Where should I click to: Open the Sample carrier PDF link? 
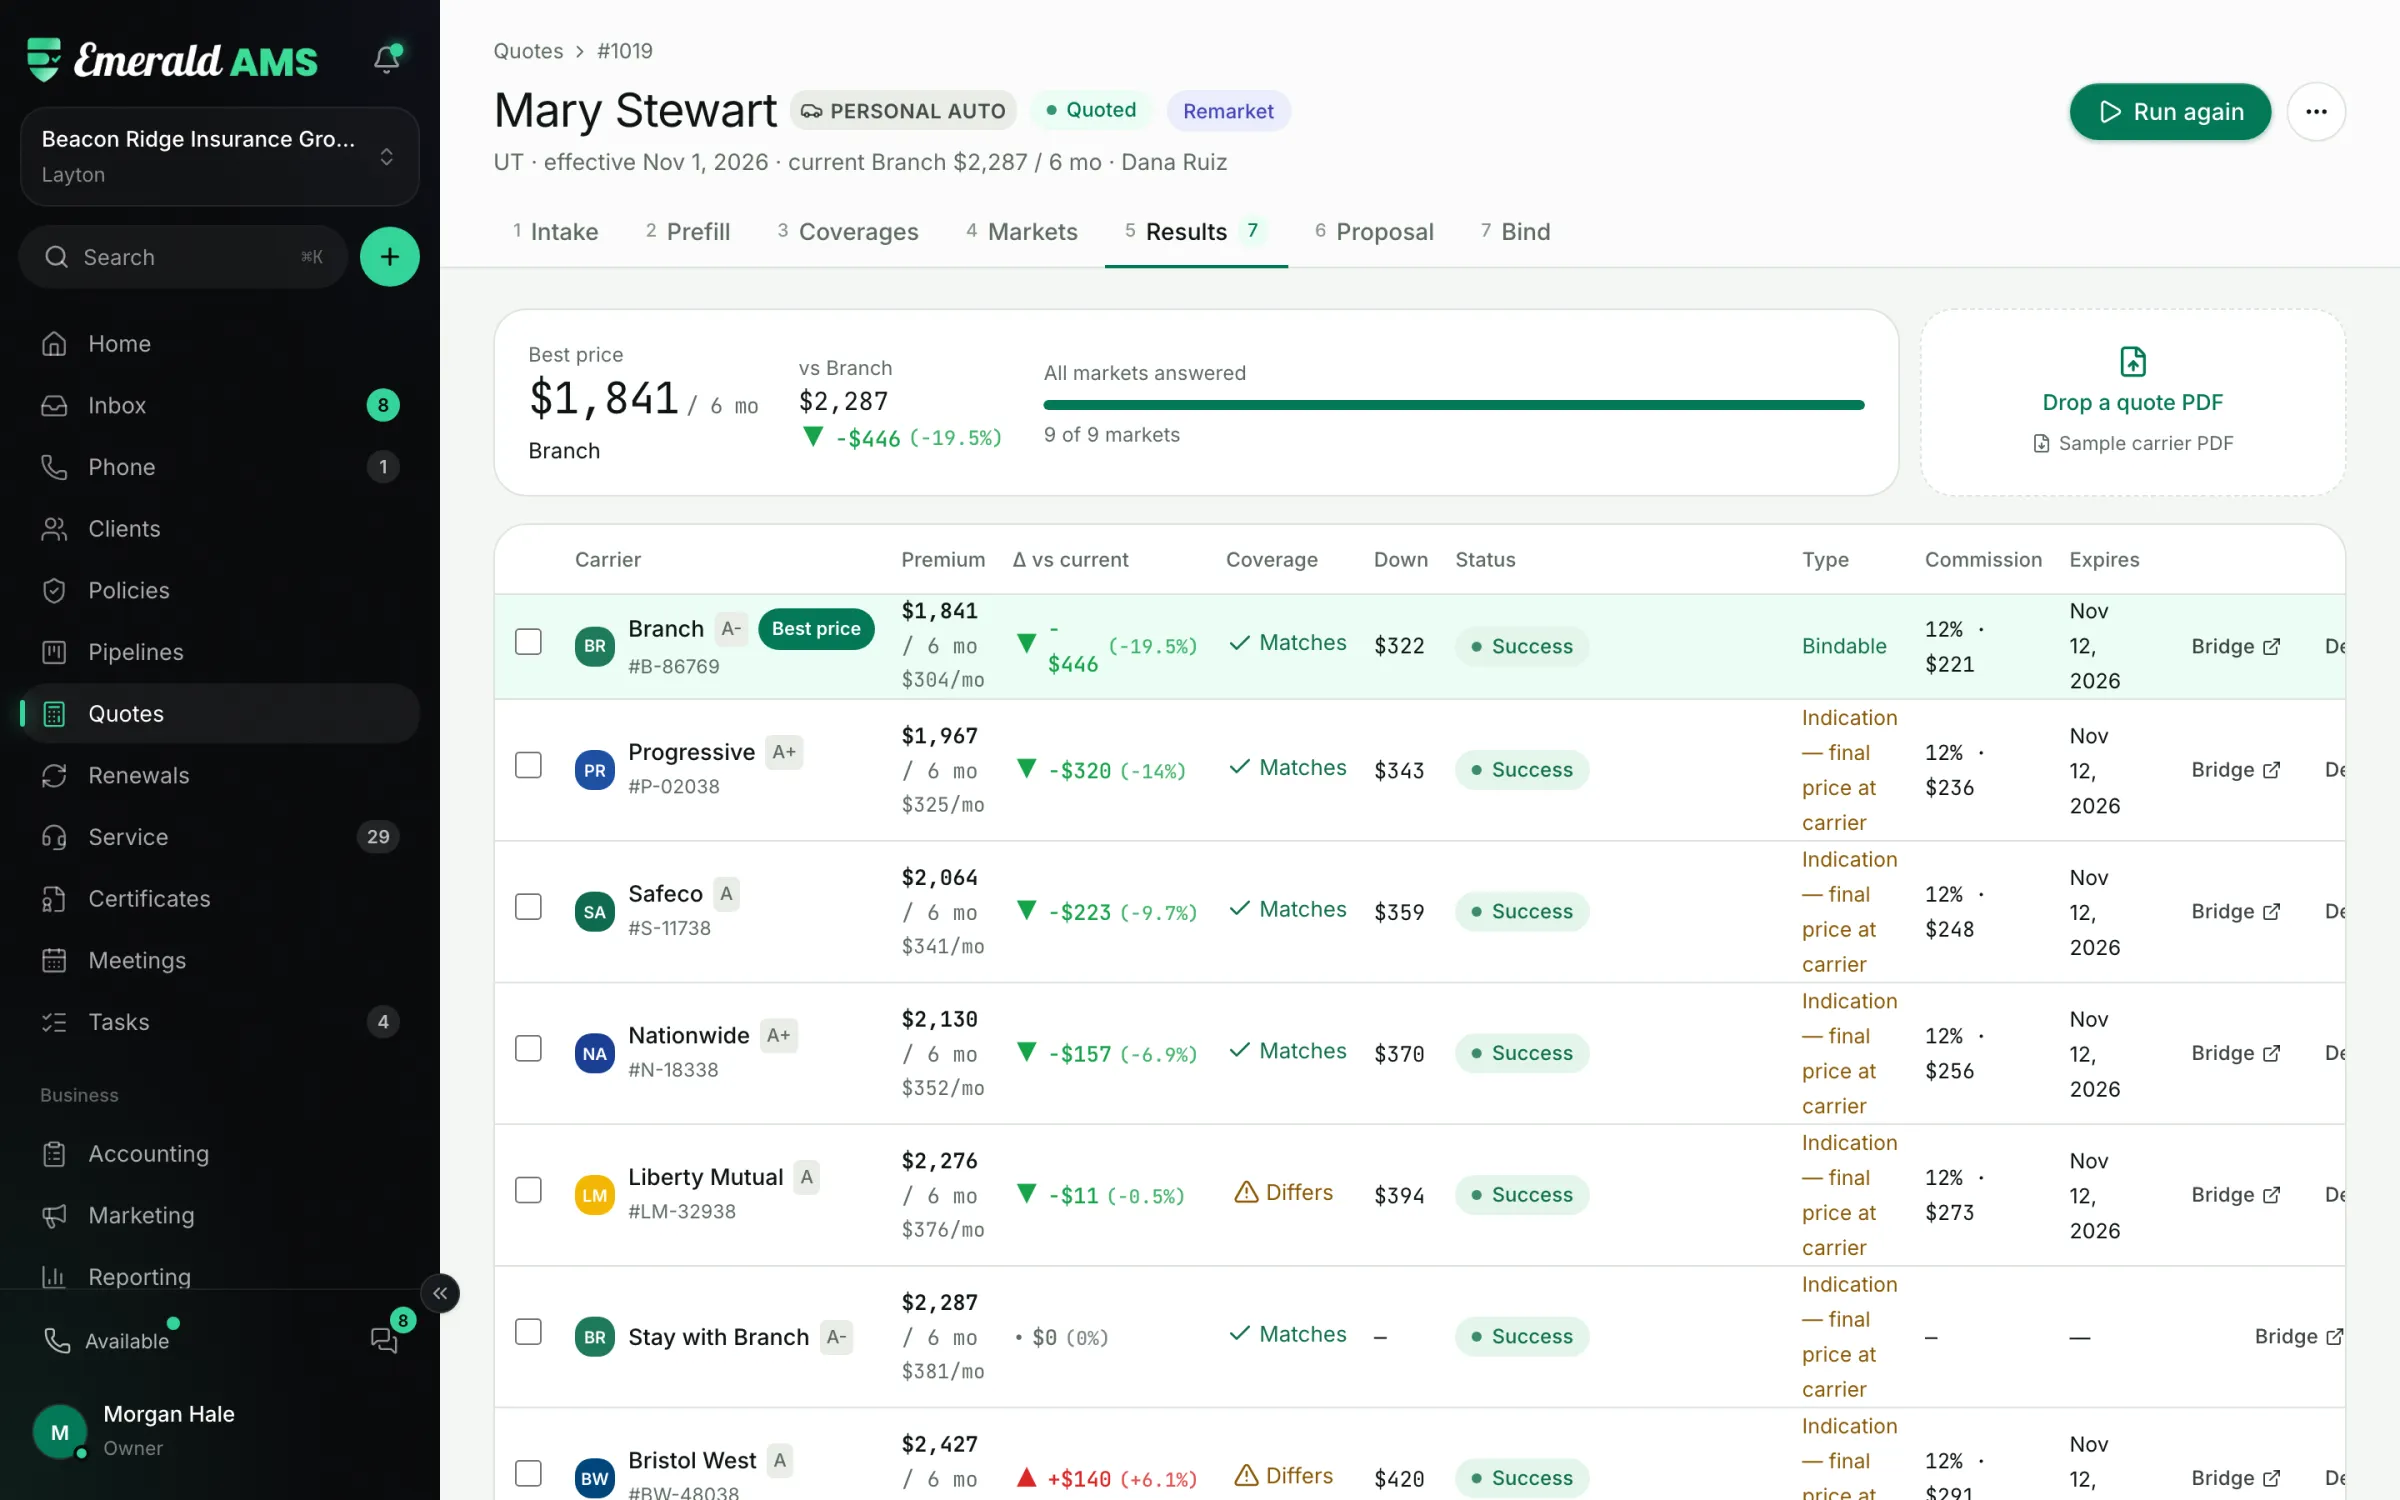click(x=2133, y=443)
